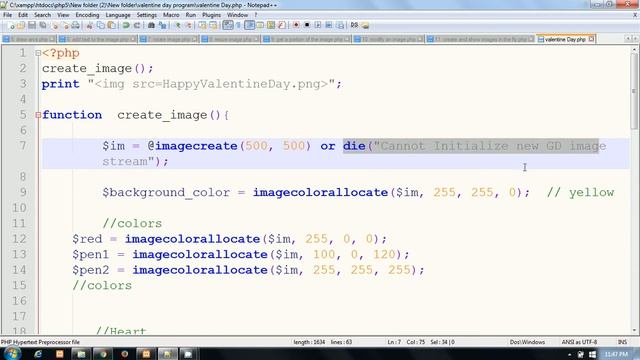Image resolution: width=640 pixels, height=360 pixels.
Task: Save the current recorded macro icon
Action: click(x=340, y=25)
